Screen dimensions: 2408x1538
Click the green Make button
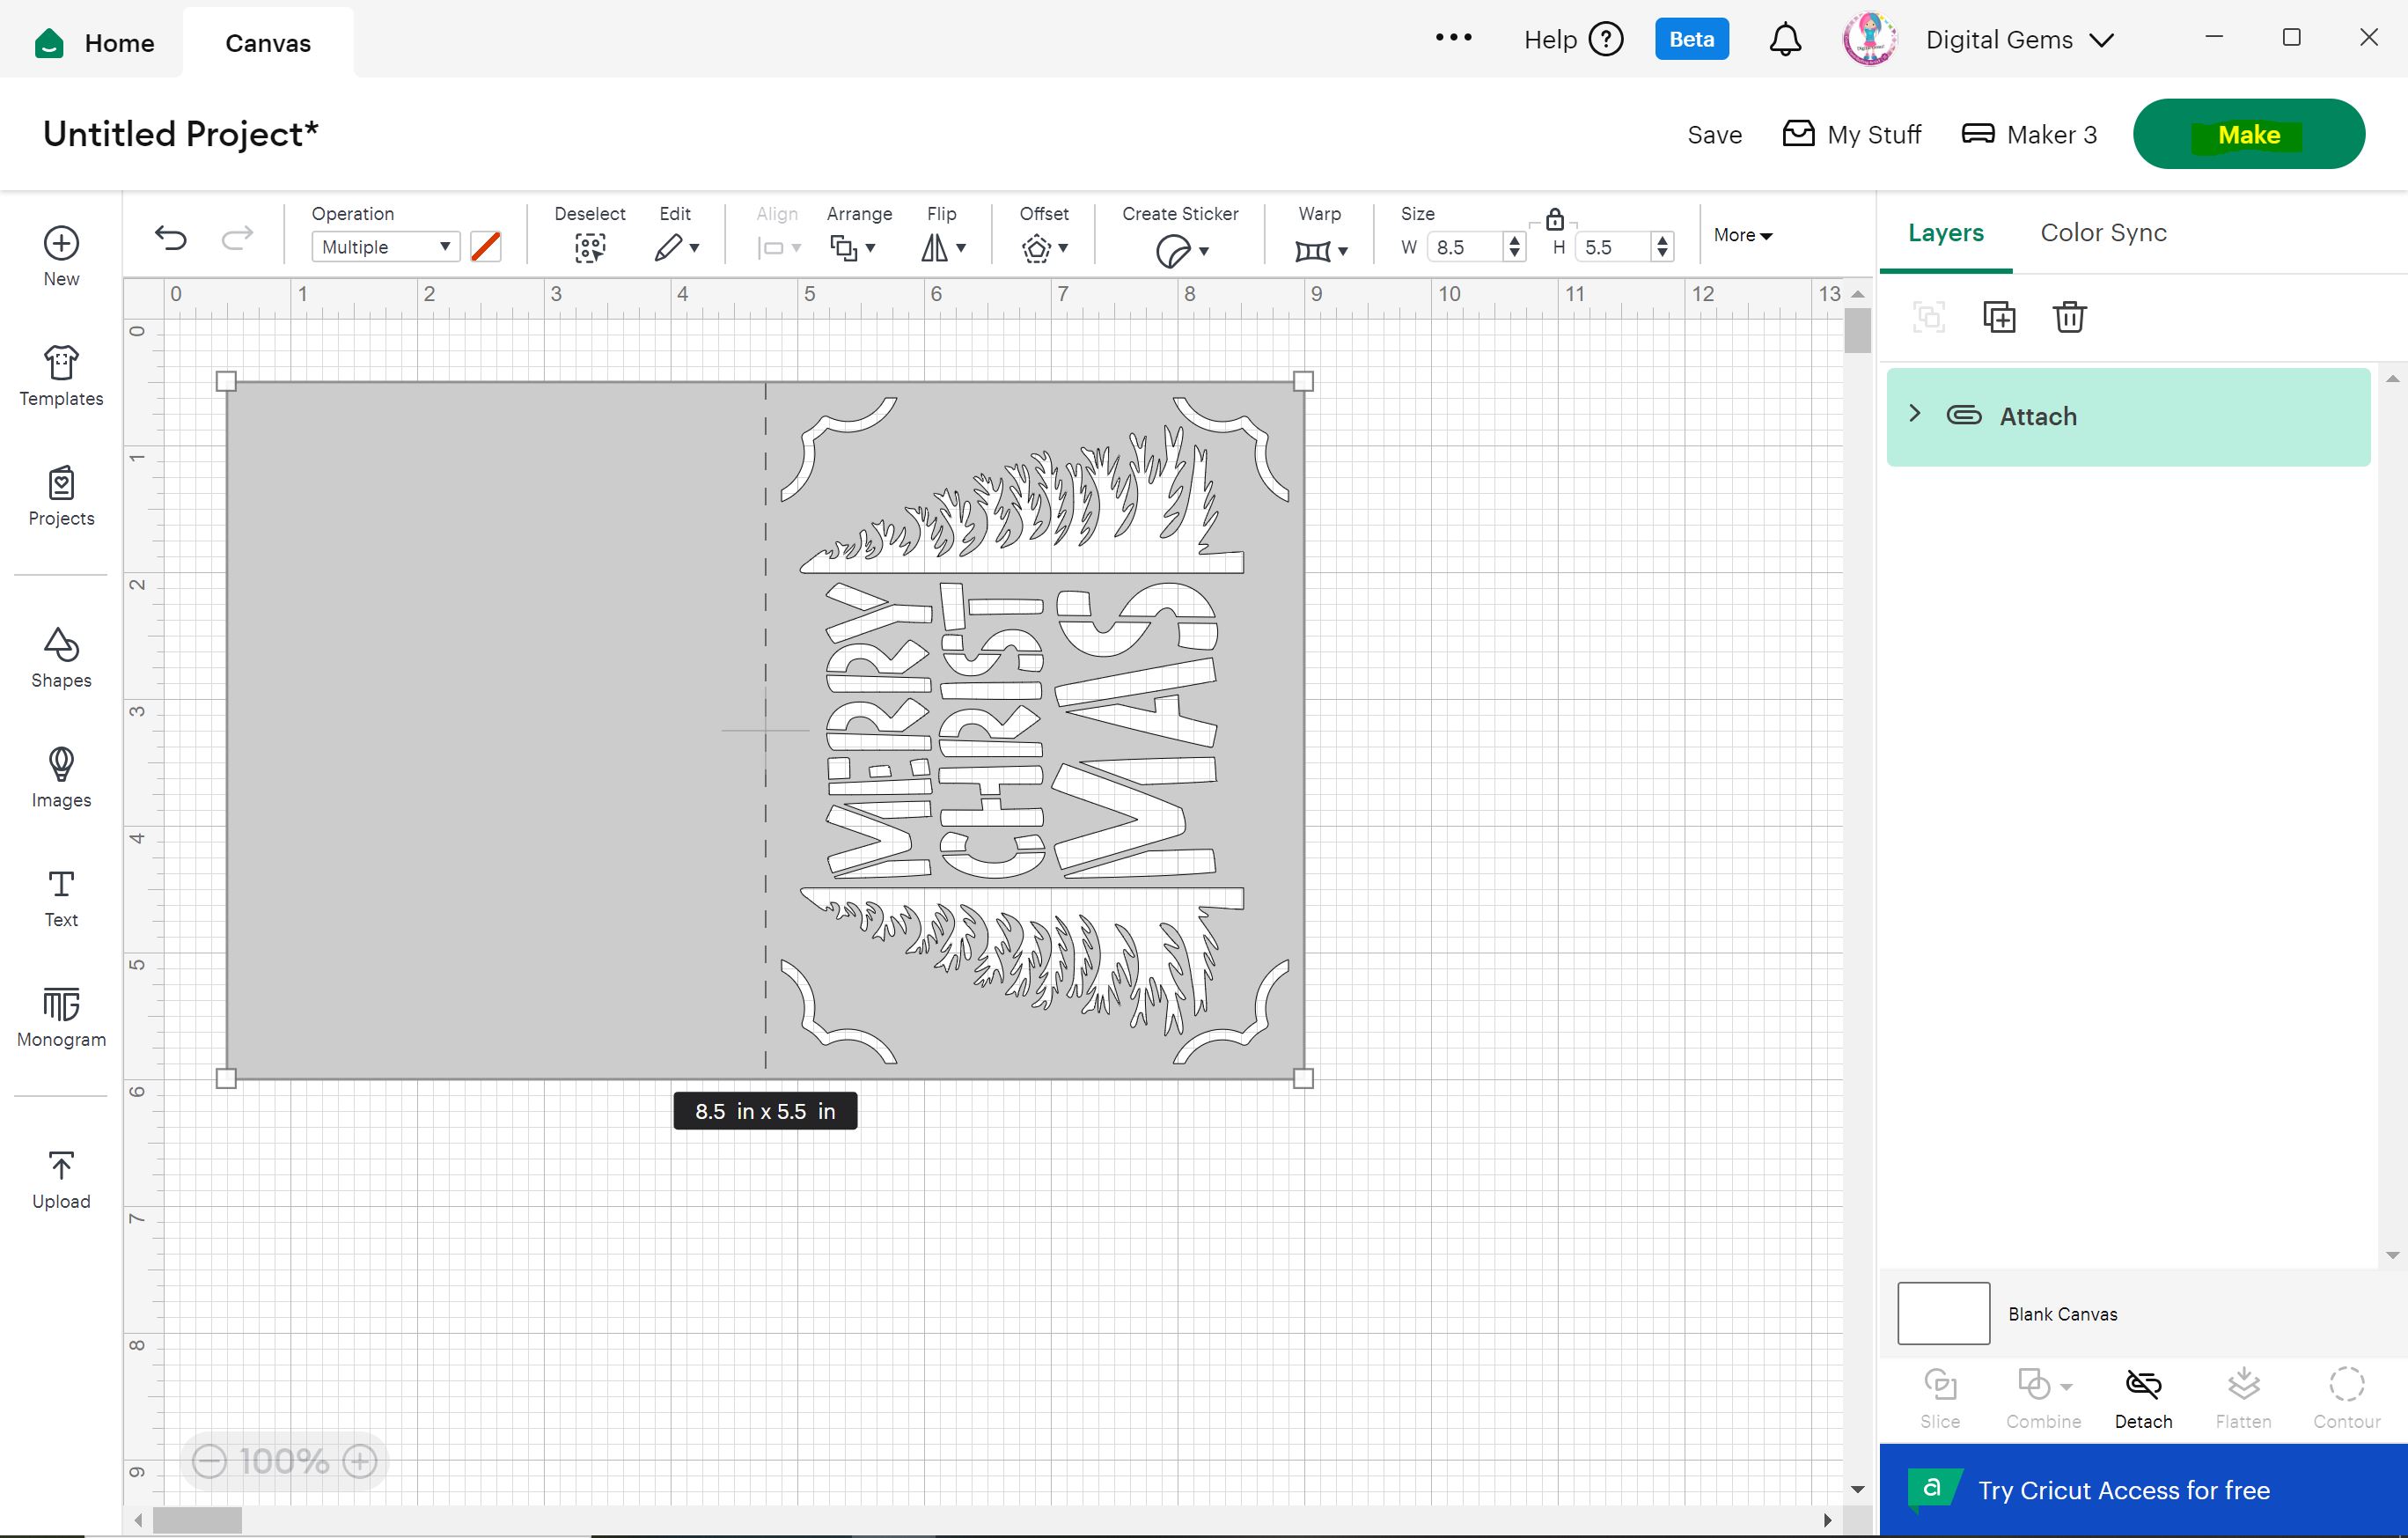tap(2248, 134)
